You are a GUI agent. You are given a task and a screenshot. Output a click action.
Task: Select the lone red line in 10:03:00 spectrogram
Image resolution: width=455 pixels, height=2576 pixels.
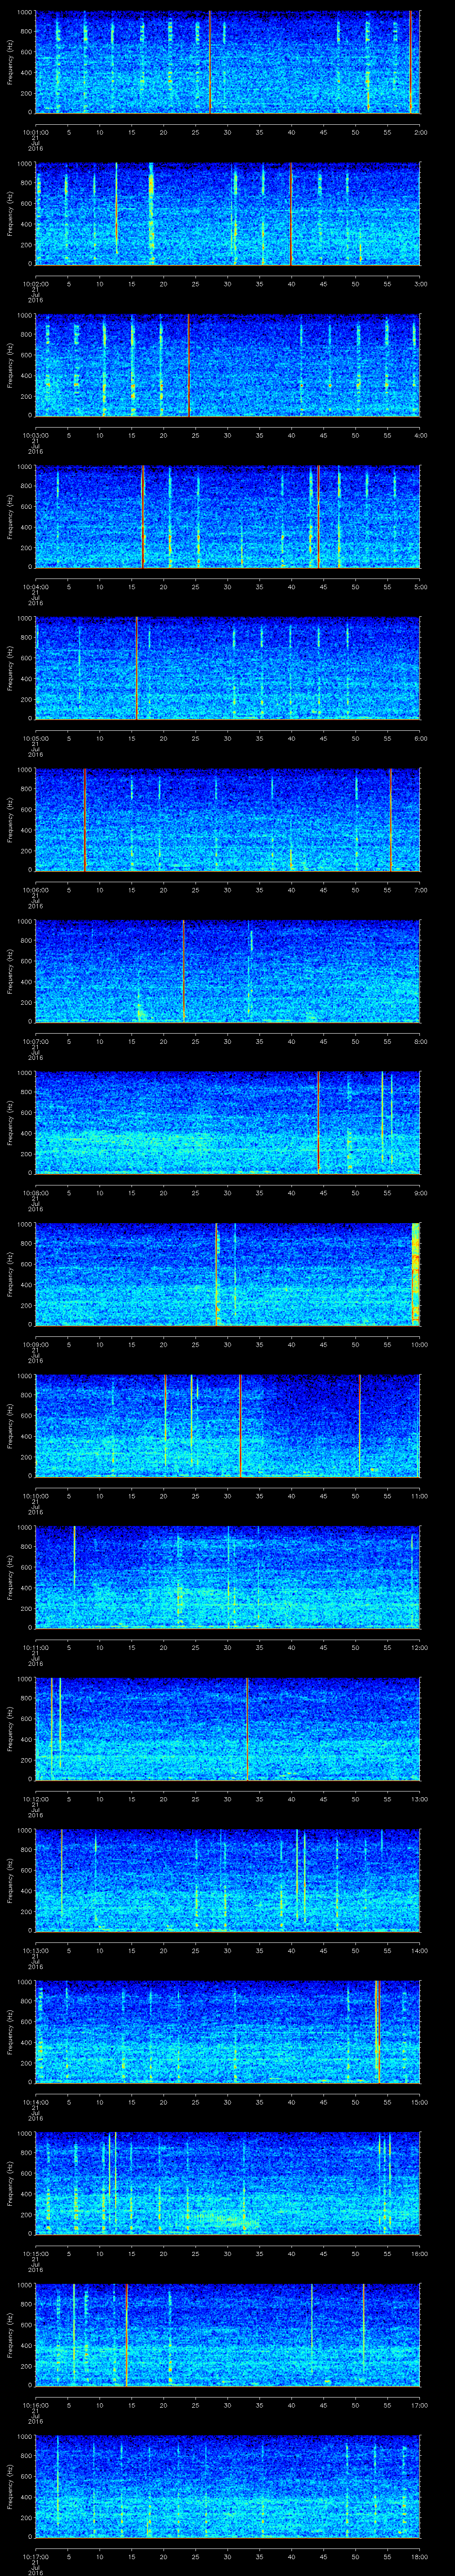(x=188, y=365)
